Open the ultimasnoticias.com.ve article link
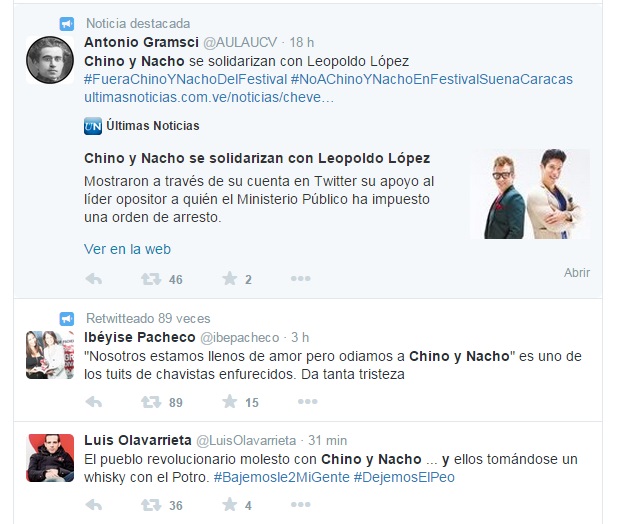Screen dimensions: 620x524 (x=209, y=97)
